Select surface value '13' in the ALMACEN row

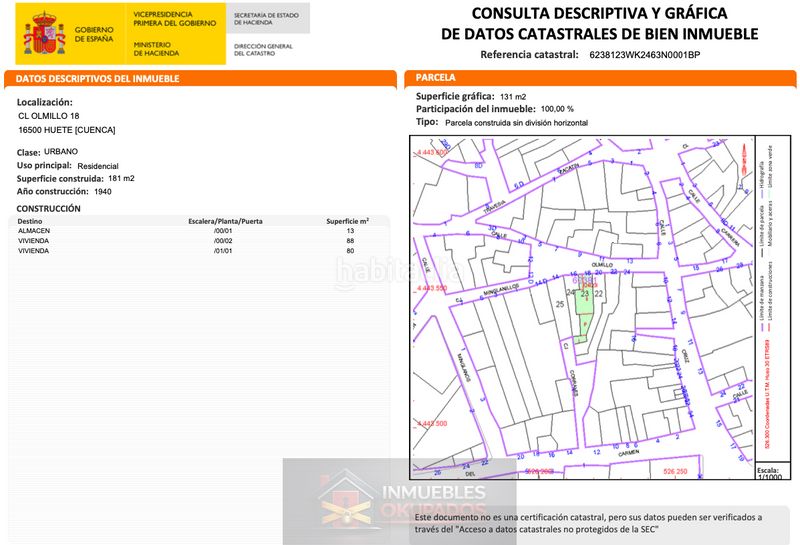click(x=350, y=231)
